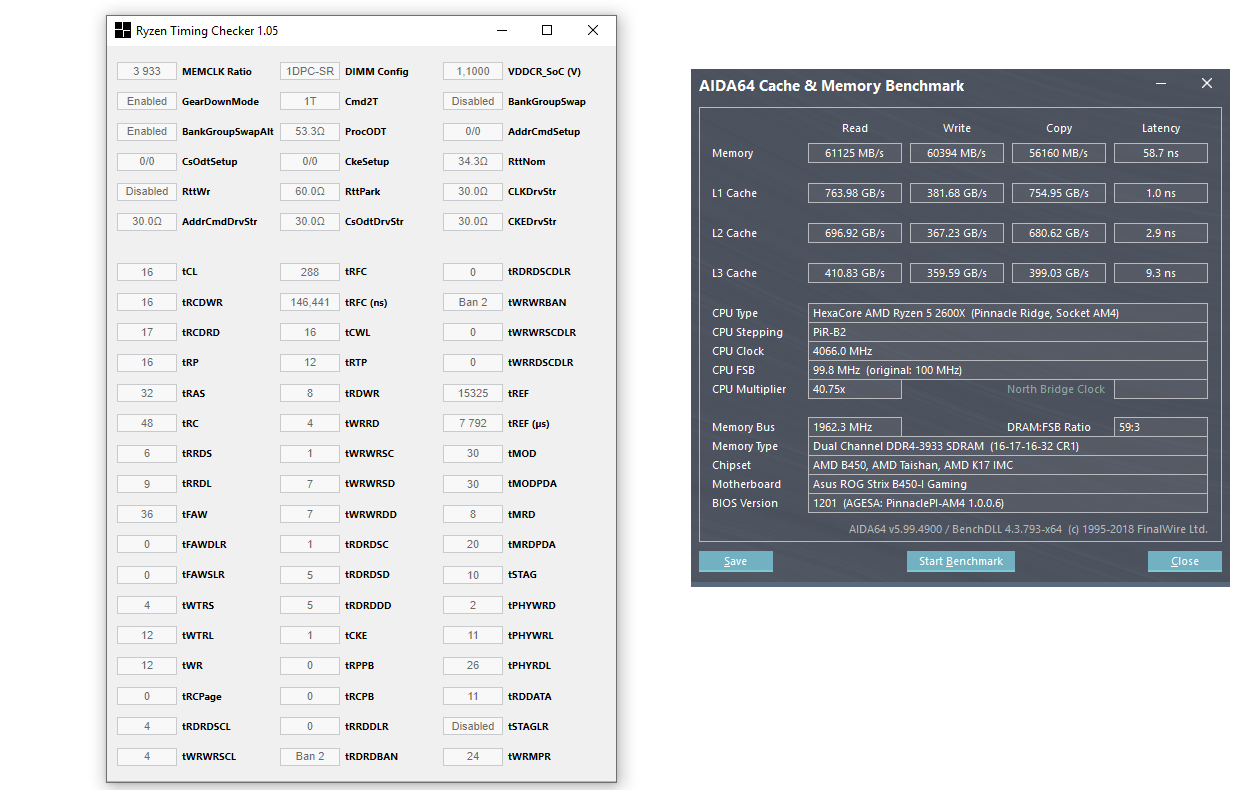This screenshot has width=1245, height=790.
Task: Click the CLKDrvStr 30.0Ω field
Action: (473, 191)
